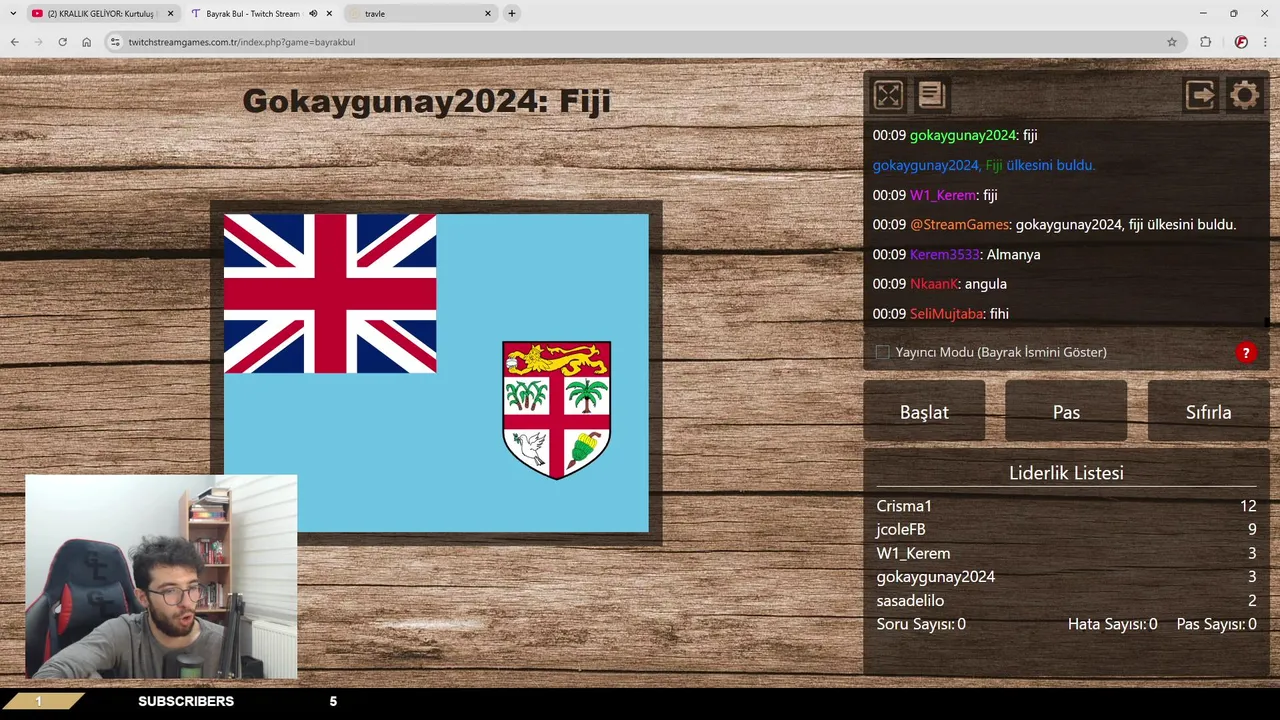Reset the game with Sıfırla
This screenshot has width=1280, height=720.
(x=1208, y=411)
